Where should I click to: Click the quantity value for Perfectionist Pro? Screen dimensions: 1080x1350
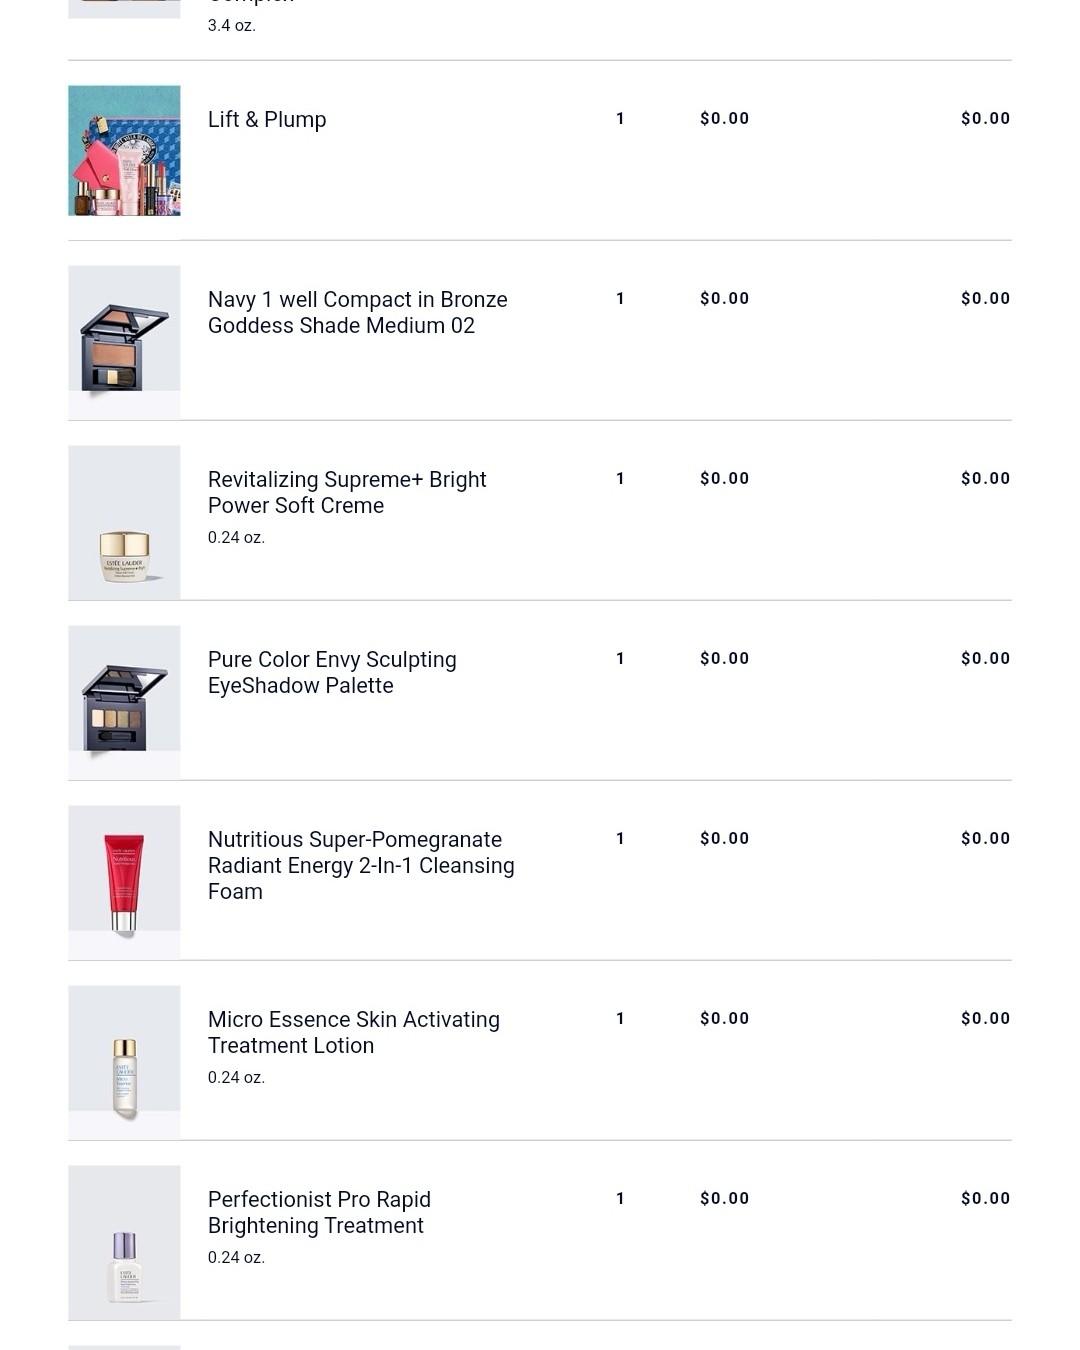pos(620,1199)
